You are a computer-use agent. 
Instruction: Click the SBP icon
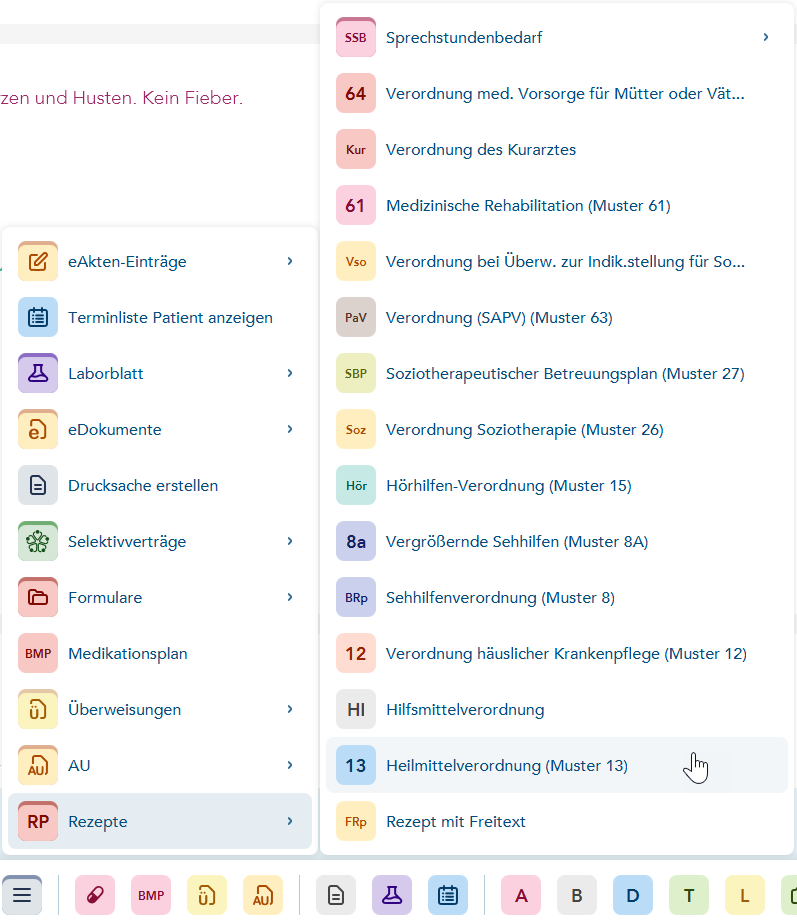coord(356,373)
